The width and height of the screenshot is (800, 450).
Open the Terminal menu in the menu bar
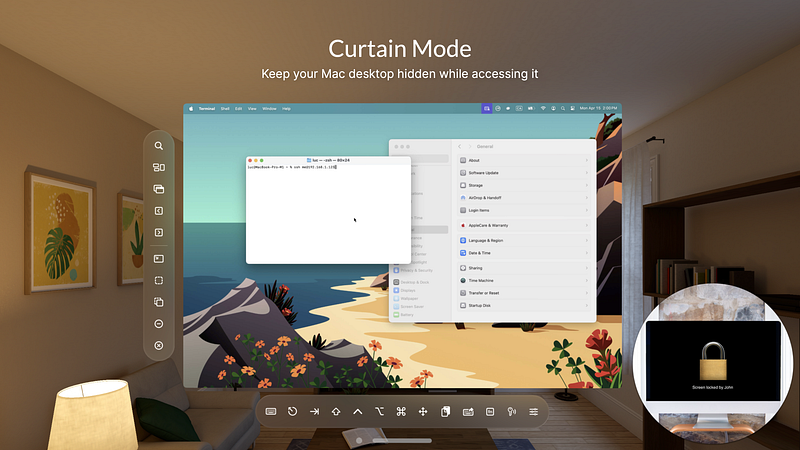point(207,109)
